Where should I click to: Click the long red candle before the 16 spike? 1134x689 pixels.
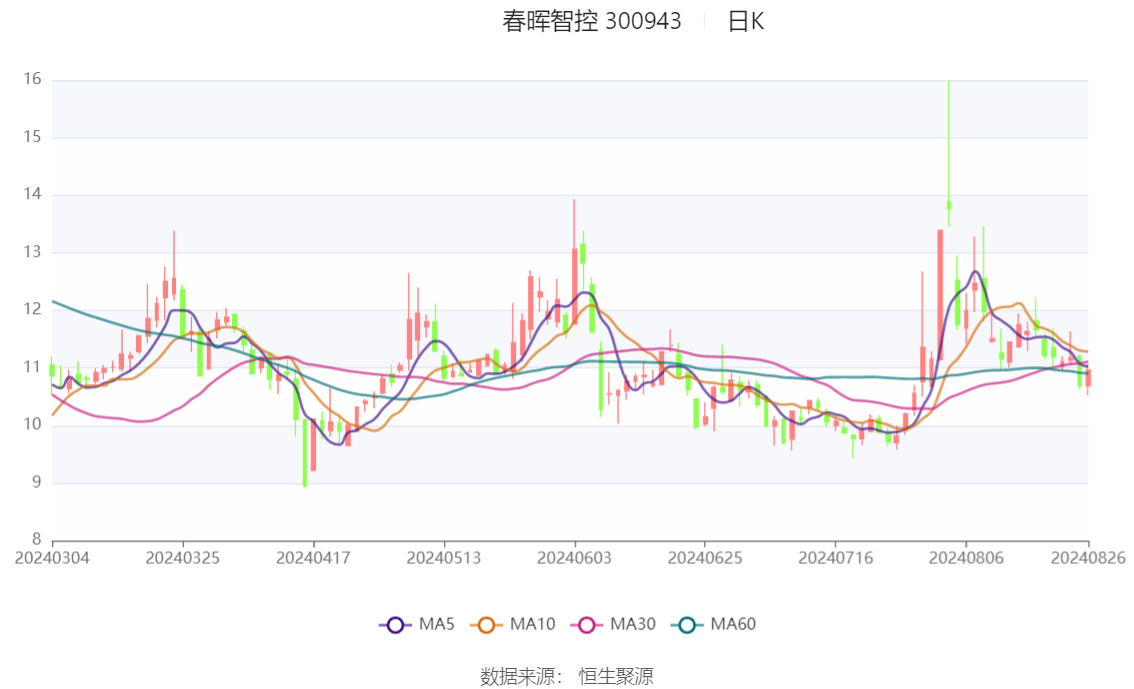(x=940, y=294)
